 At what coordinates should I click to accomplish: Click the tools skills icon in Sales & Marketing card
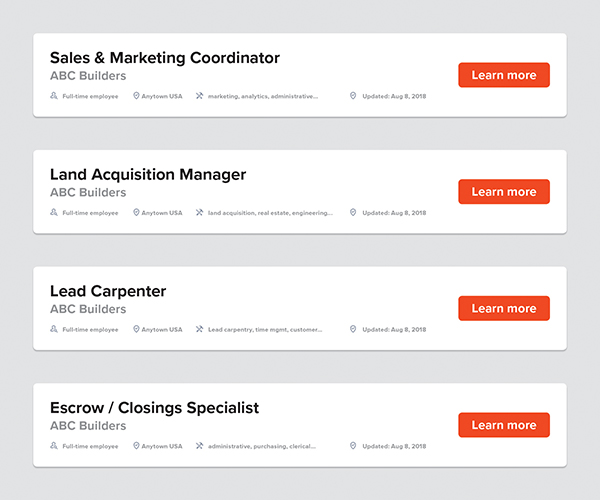coord(199,96)
